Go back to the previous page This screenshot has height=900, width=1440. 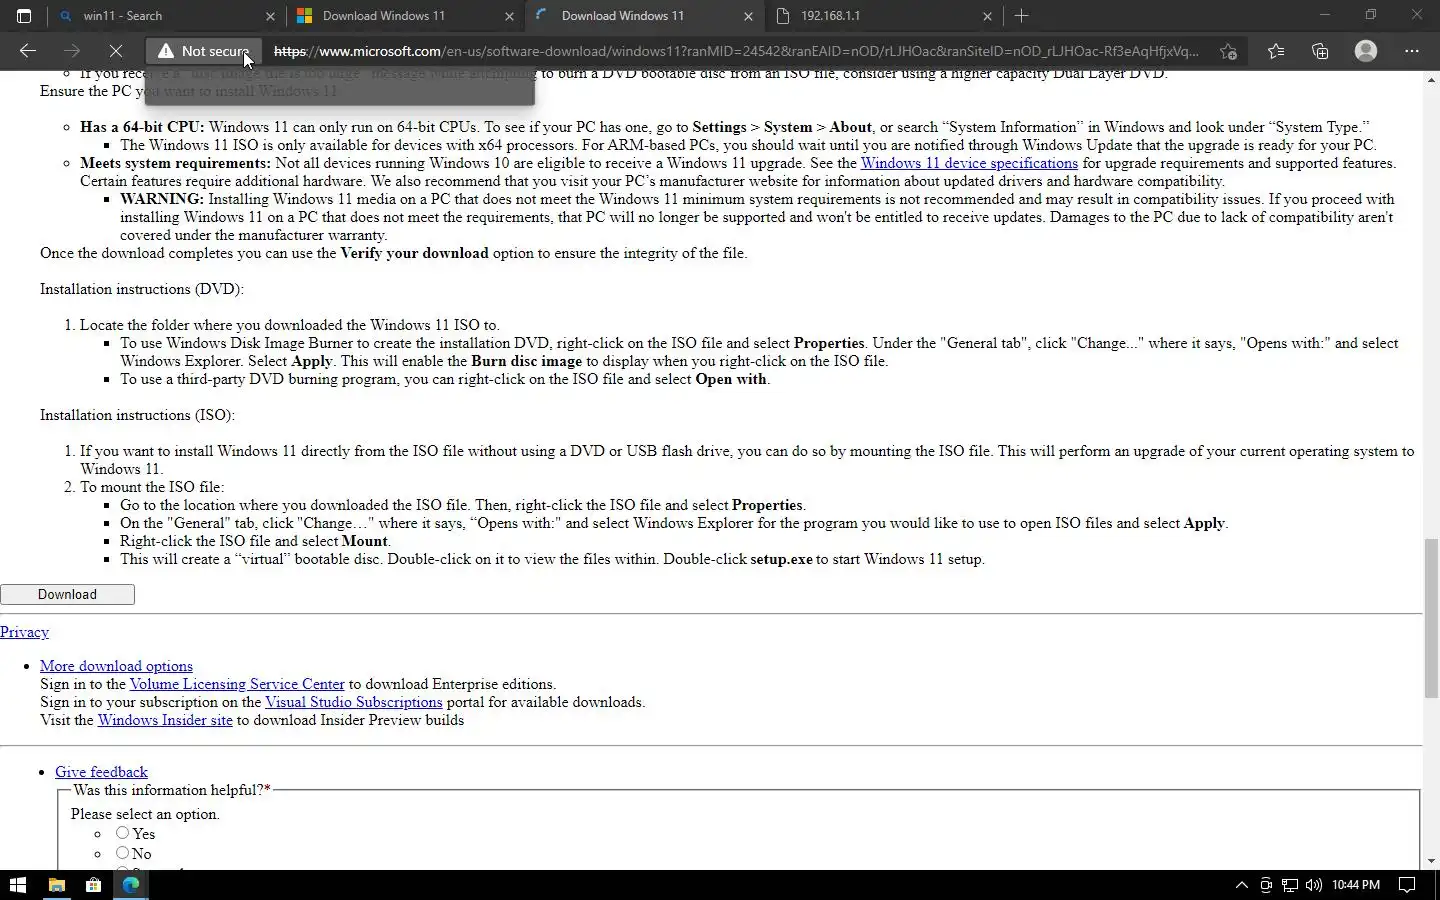point(28,51)
